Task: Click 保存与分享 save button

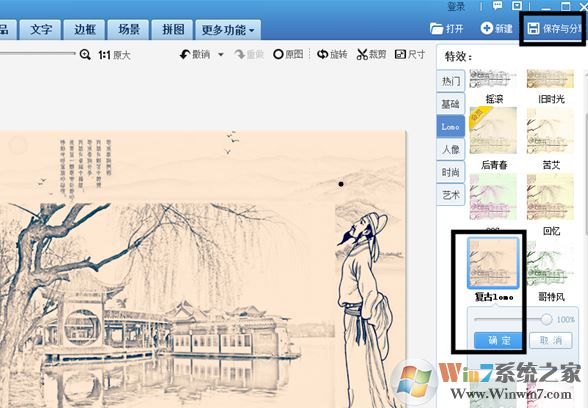Action: tap(554, 28)
